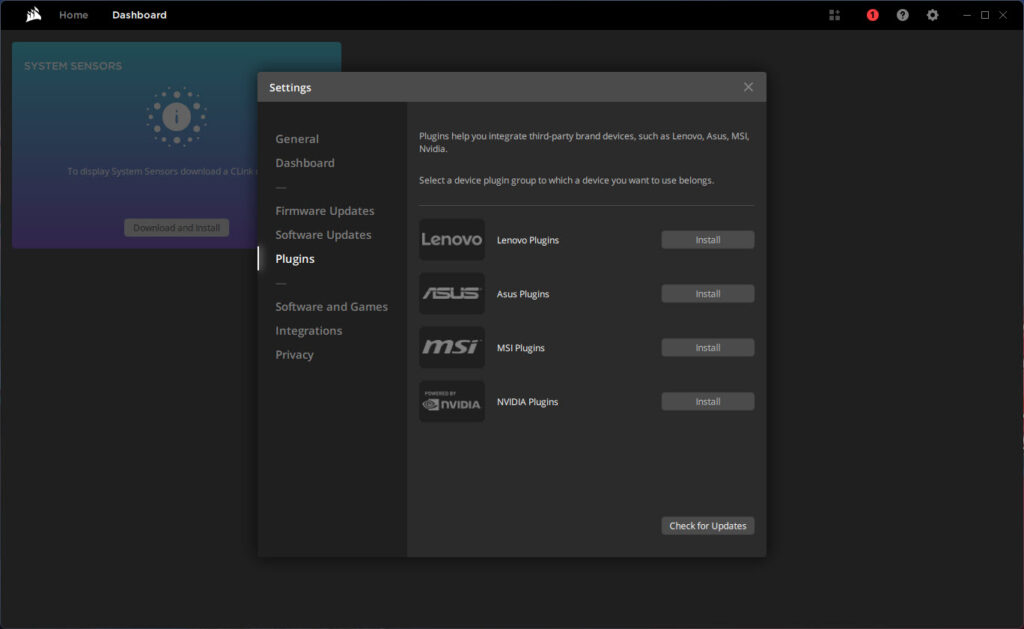
Task: Click the MSI Plugins label
Action: pyautogui.click(x=520, y=347)
